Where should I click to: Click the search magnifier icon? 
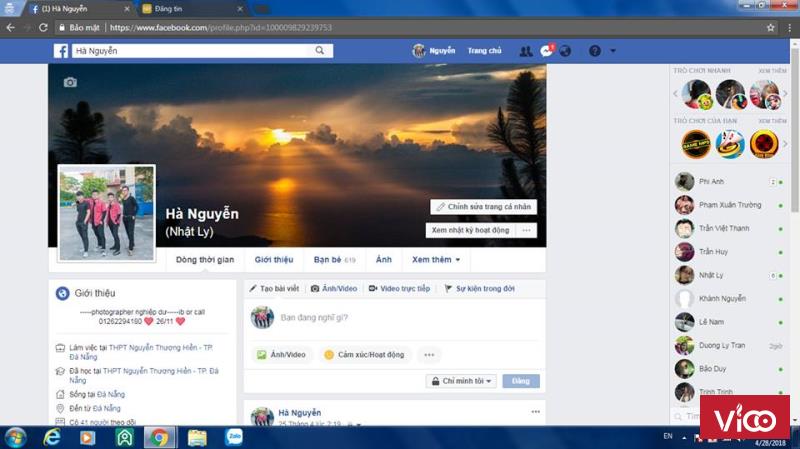tap(319, 51)
